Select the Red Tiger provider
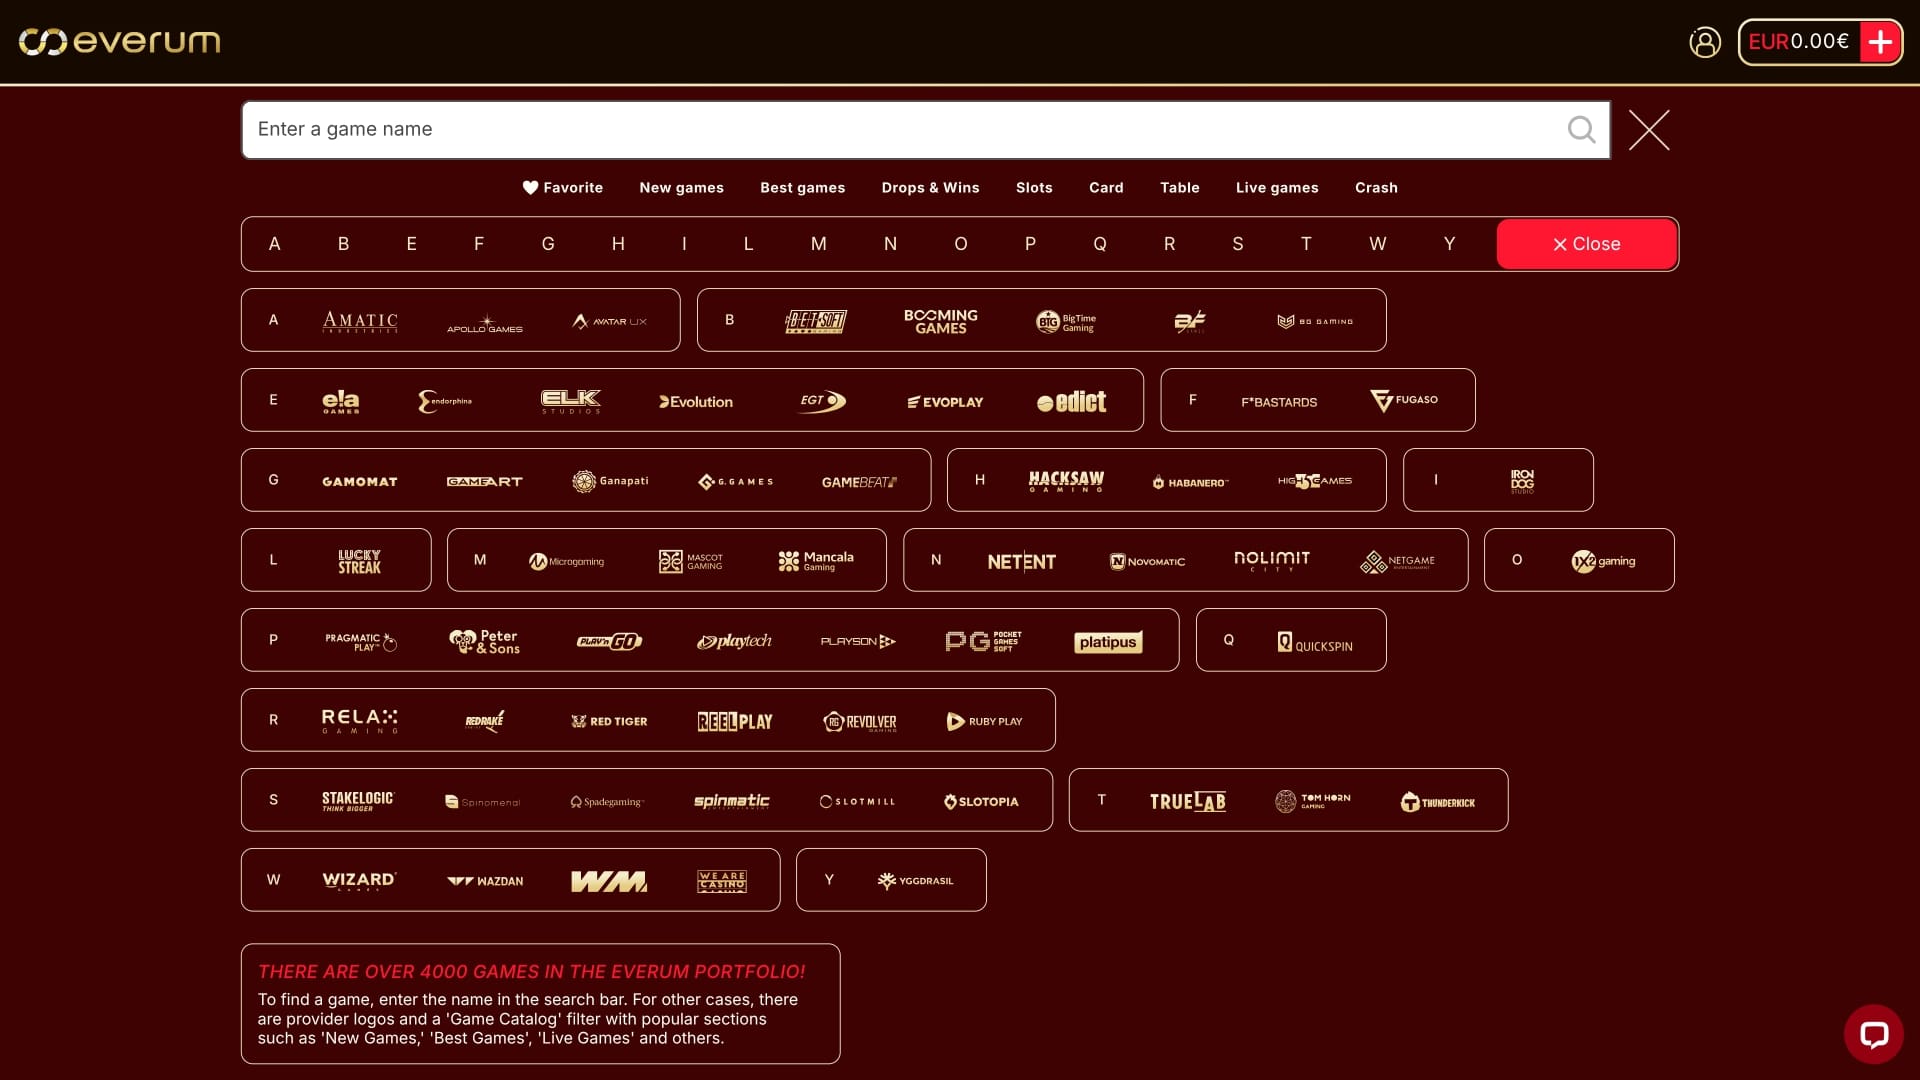 (609, 721)
